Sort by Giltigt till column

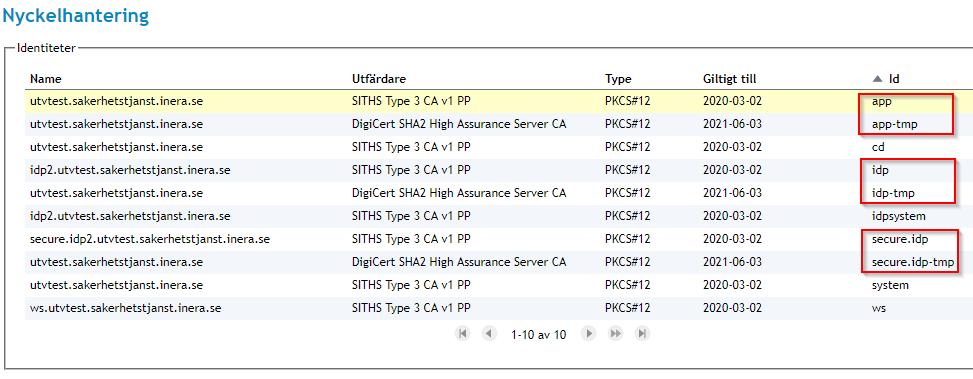(x=730, y=79)
